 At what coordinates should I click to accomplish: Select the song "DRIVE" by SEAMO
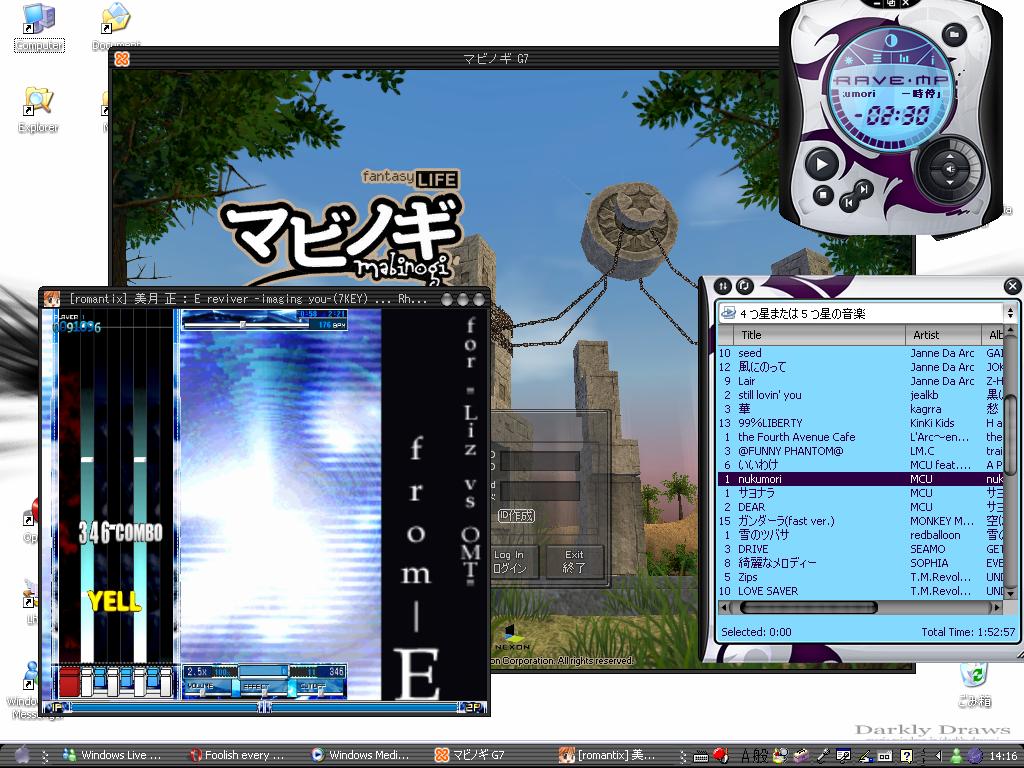tap(861, 549)
